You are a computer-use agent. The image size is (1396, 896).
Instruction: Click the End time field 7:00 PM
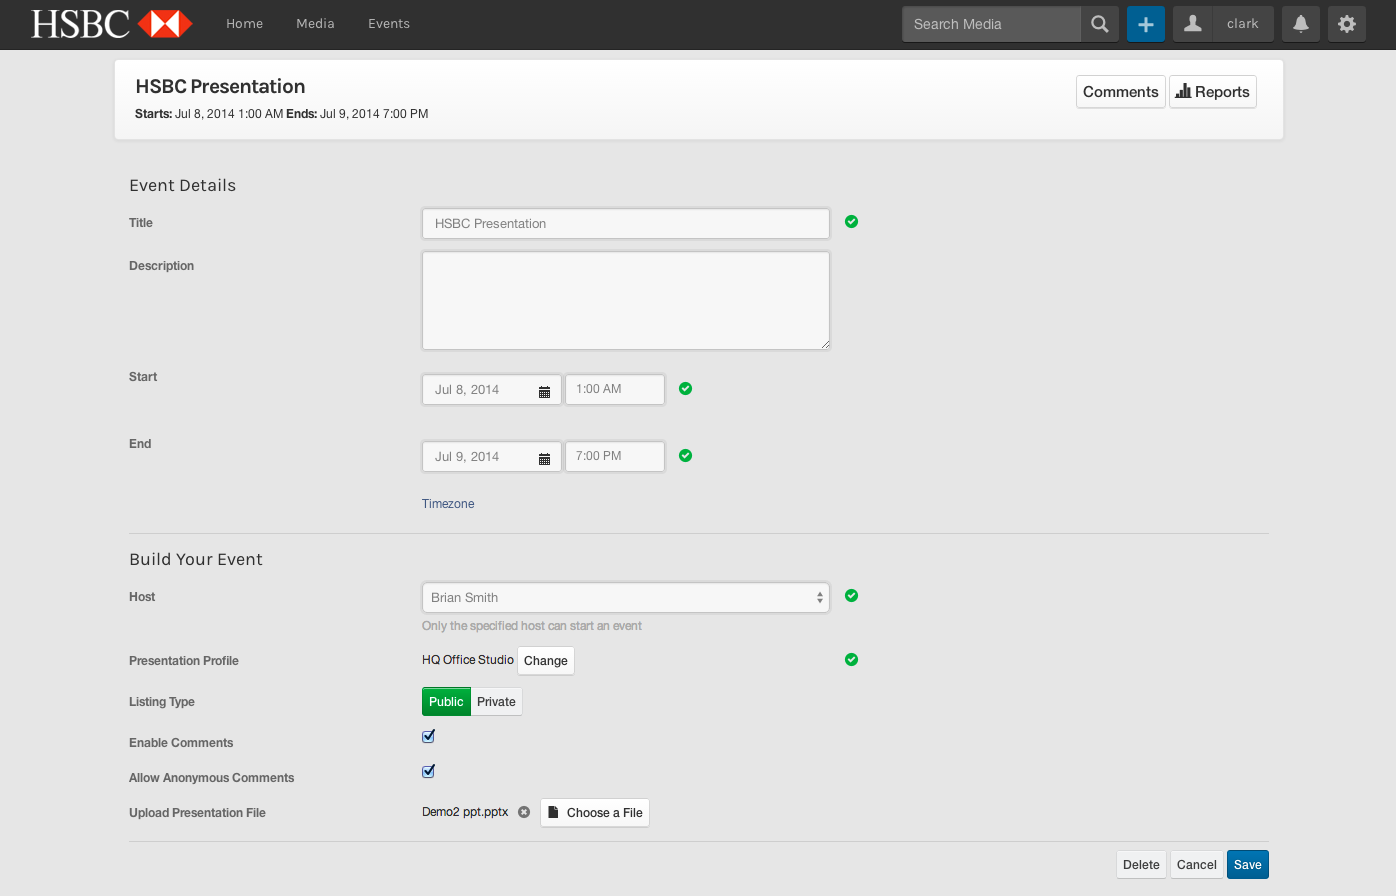[615, 456]
